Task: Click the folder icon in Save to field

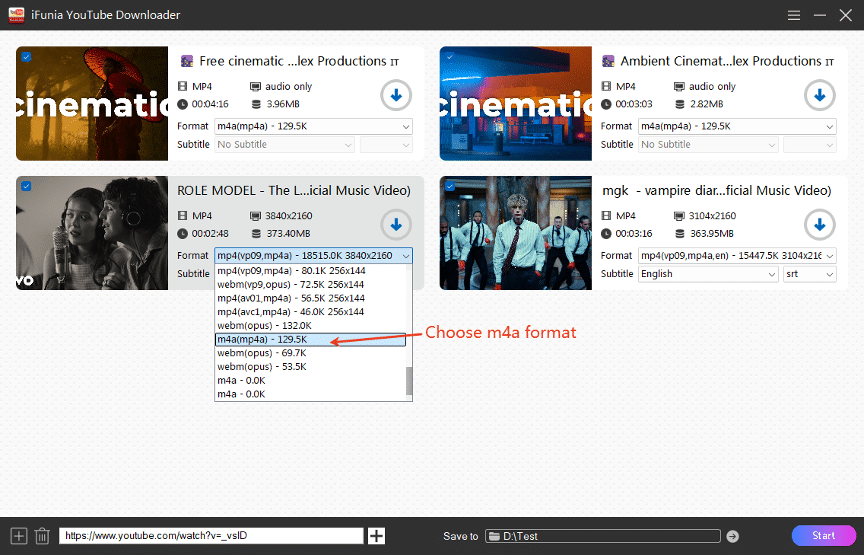Action: (494, 536)
